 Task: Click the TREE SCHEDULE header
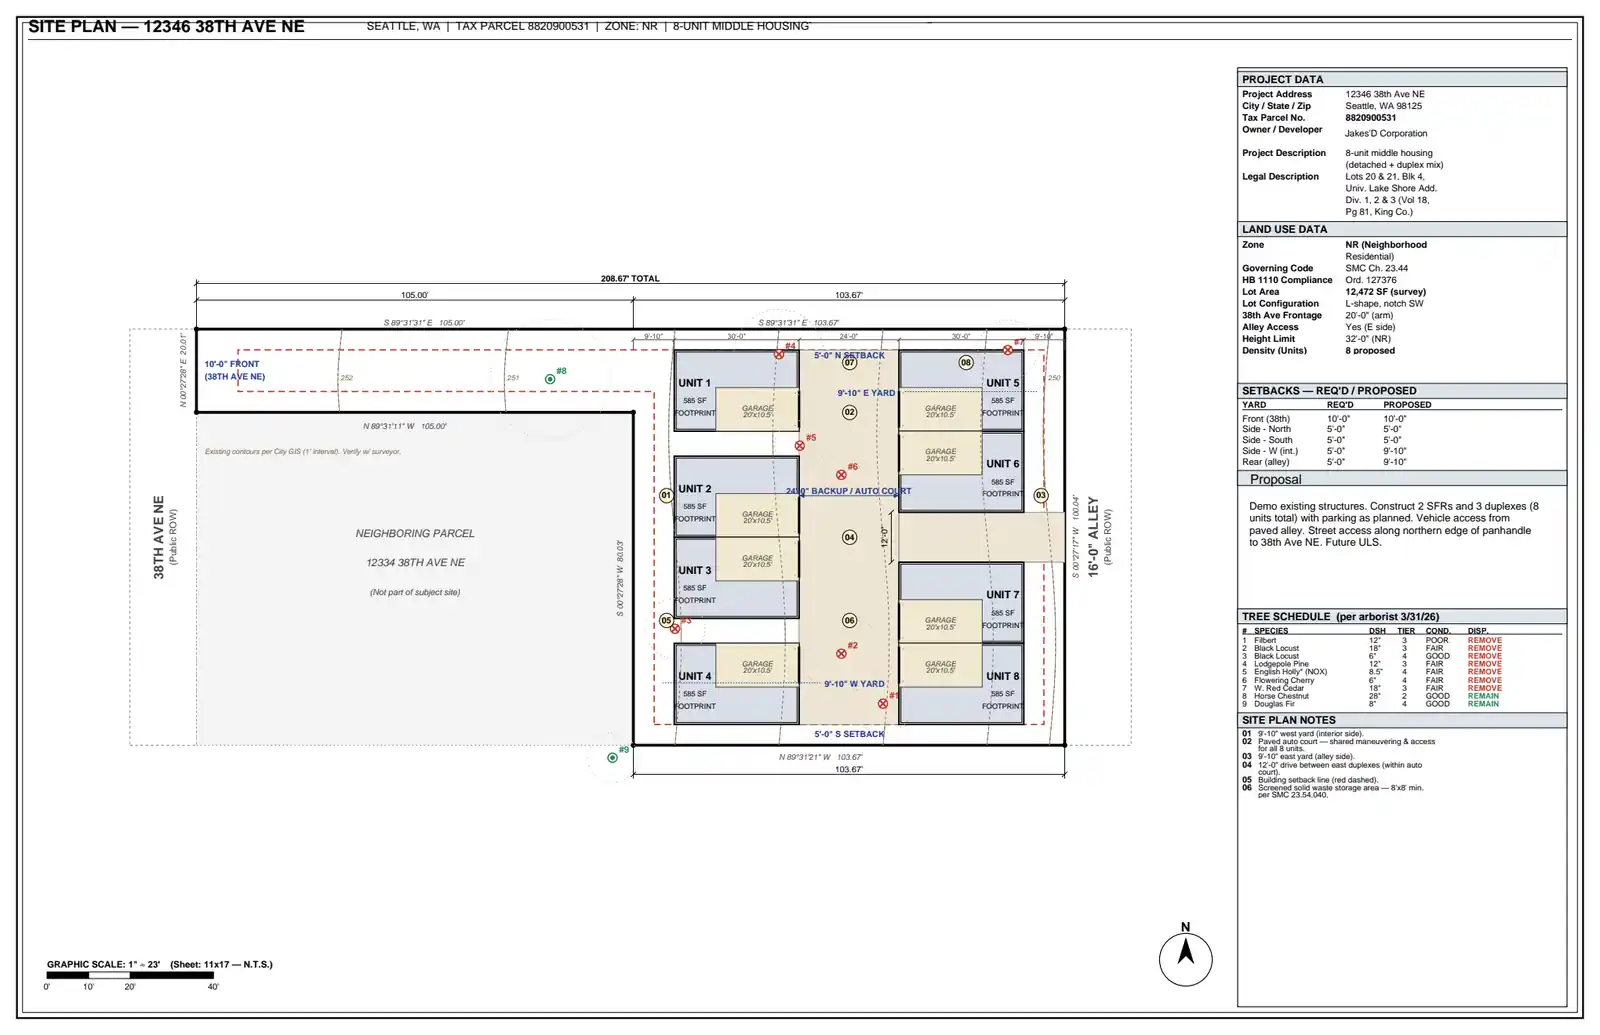tap(1402, 617)
